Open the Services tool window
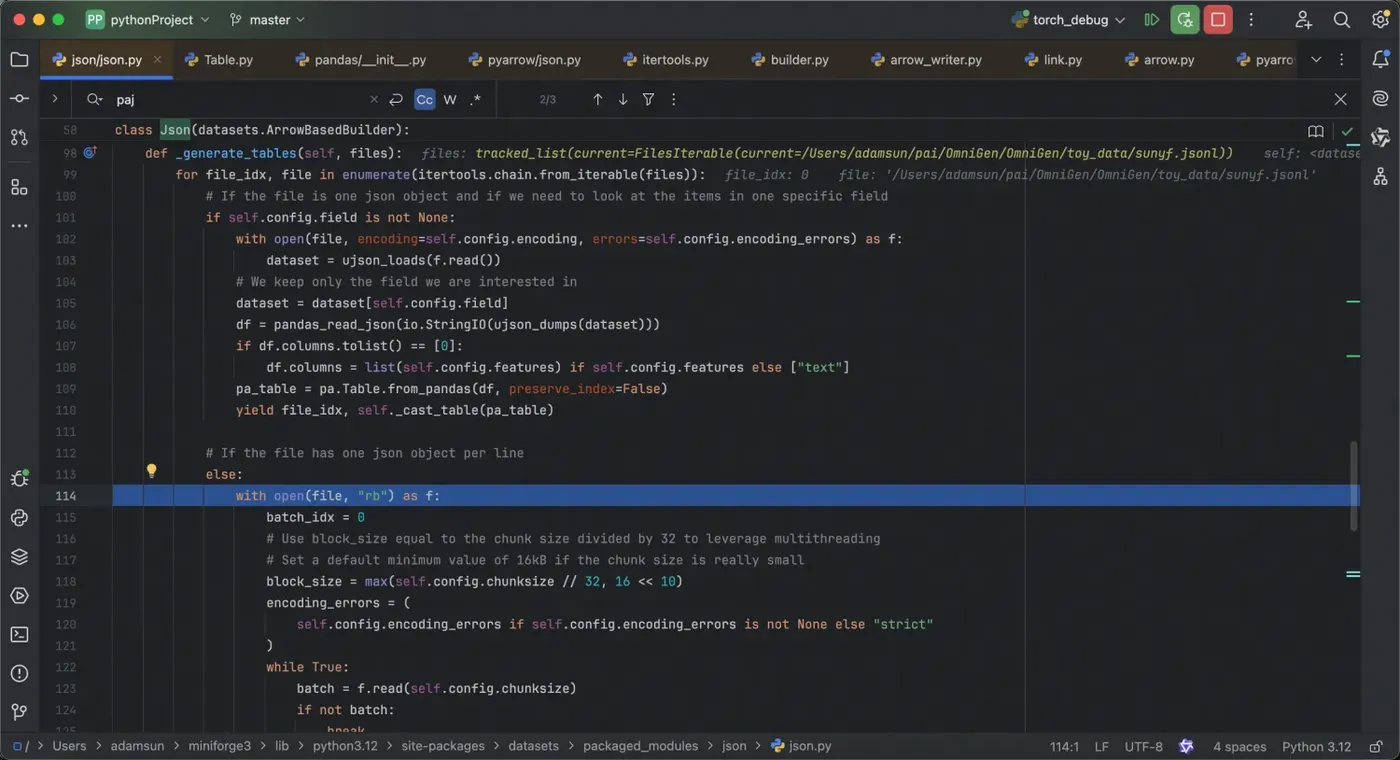This screenshot has width=1400, height=760. click(19, 595)
